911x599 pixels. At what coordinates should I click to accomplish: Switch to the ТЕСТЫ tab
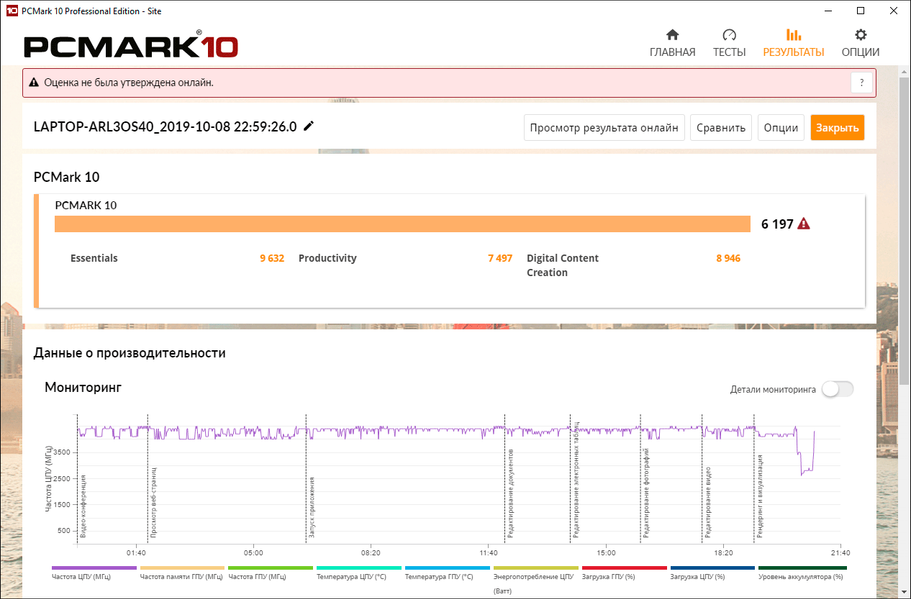729,43
